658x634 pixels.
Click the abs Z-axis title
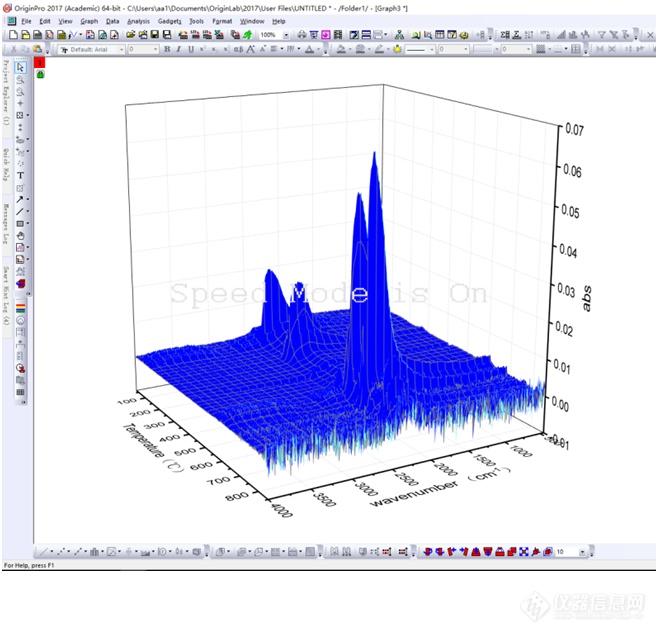[x=586, y=298]
